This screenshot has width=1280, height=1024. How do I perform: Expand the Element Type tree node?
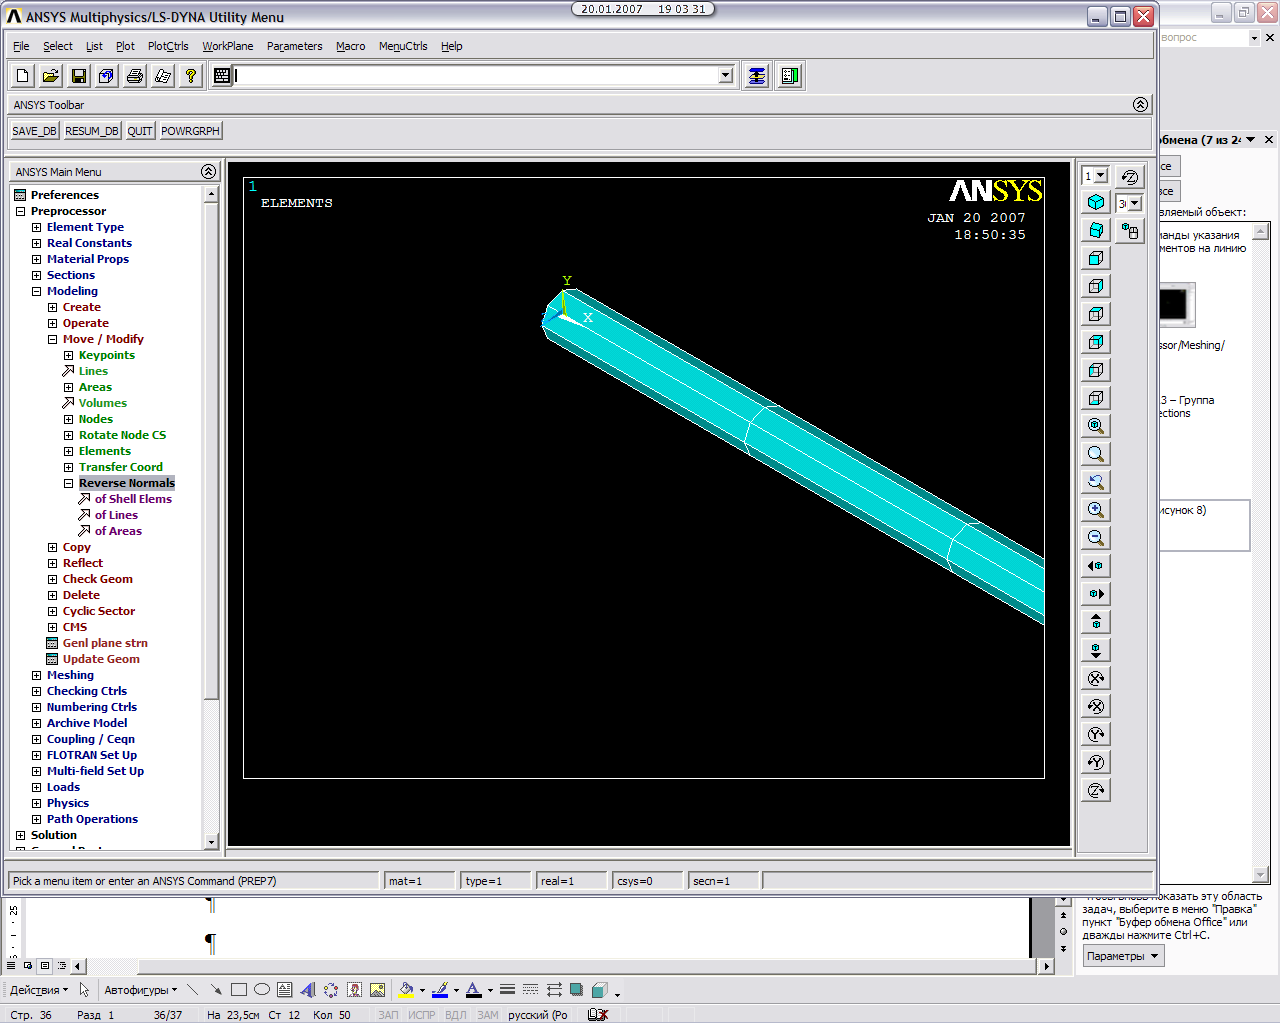[x=37, y=227]
